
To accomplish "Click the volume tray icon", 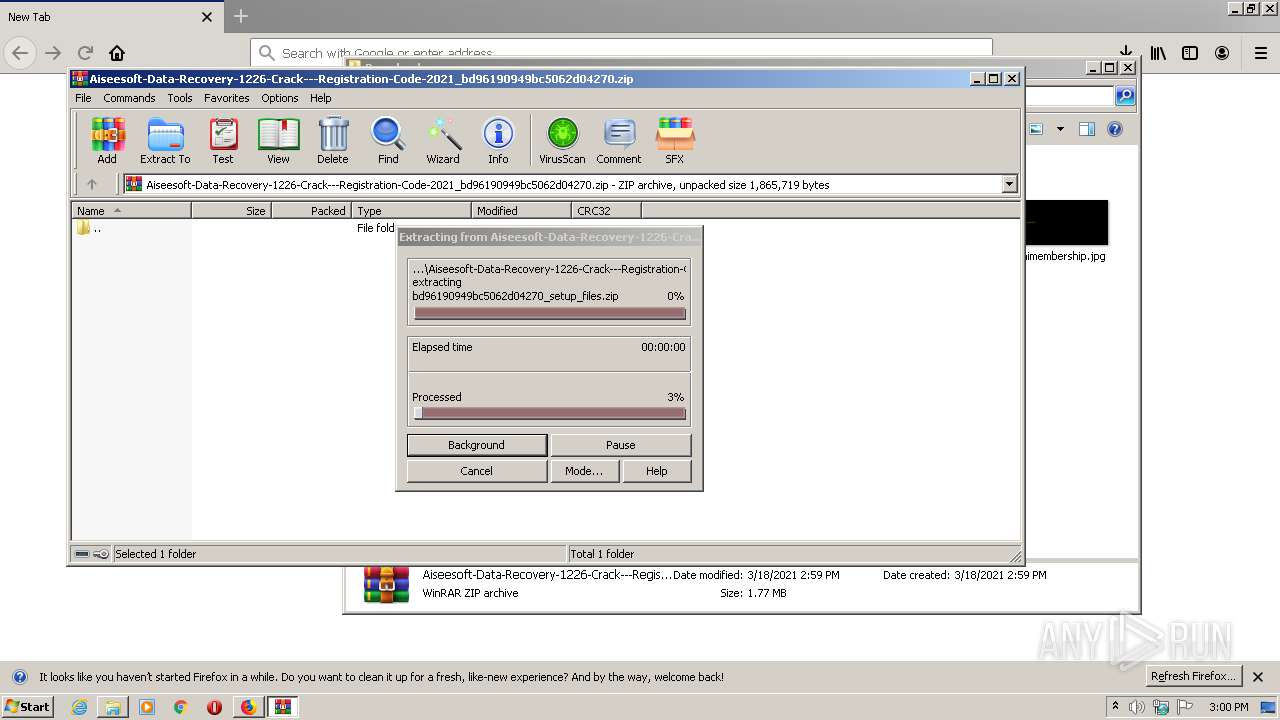I will coord(1137,707).
